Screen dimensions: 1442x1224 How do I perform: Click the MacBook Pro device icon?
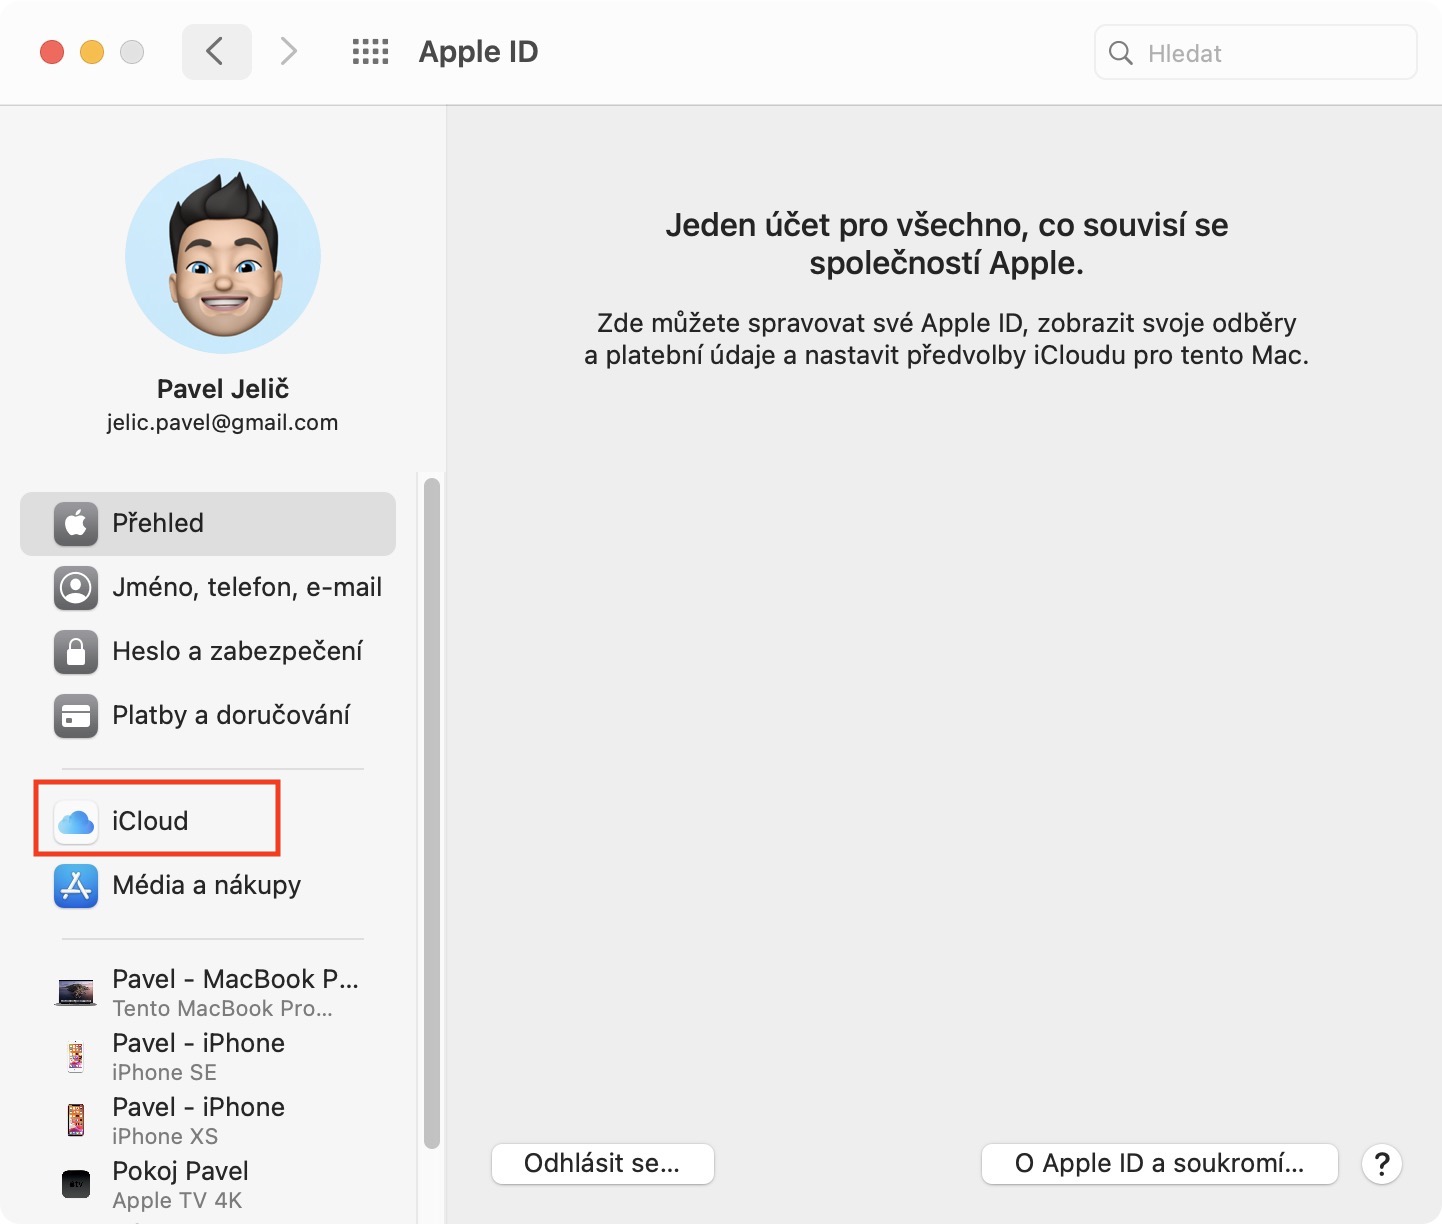click(76, 992)
